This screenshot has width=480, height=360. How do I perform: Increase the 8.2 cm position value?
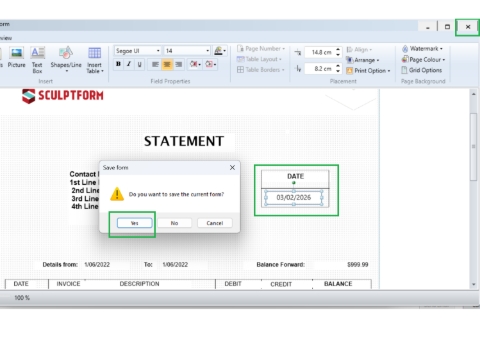(338, 66)
